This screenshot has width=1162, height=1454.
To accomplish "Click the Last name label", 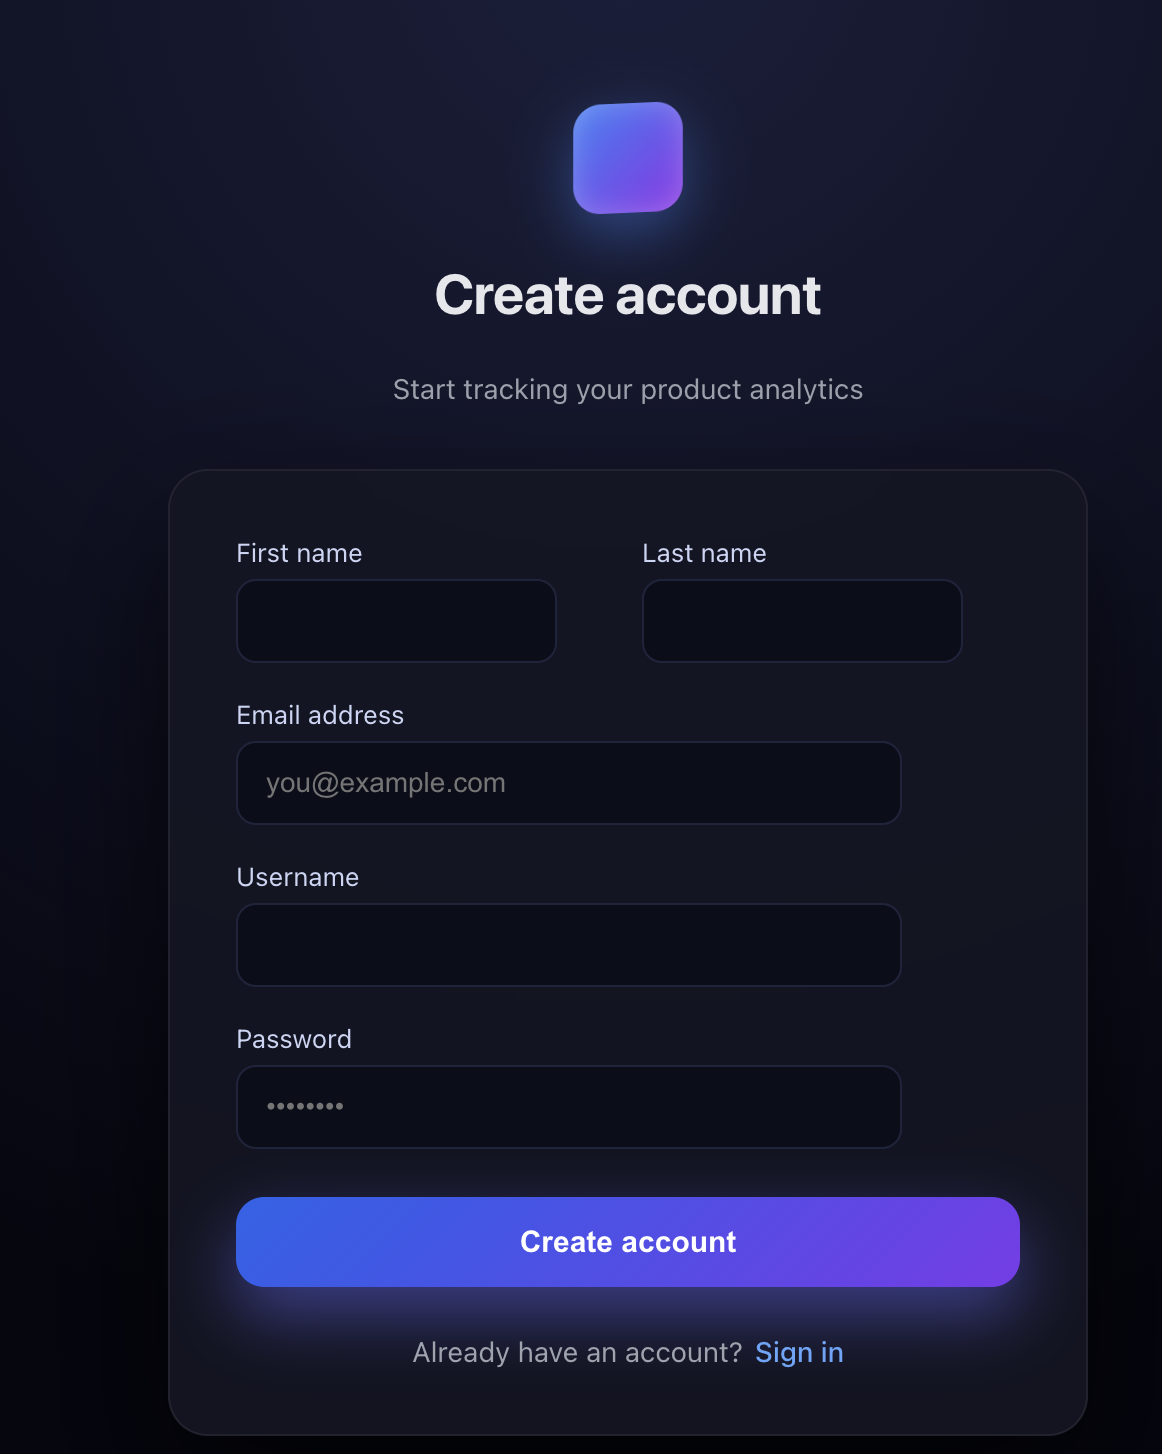I will [x=704, y=554].
